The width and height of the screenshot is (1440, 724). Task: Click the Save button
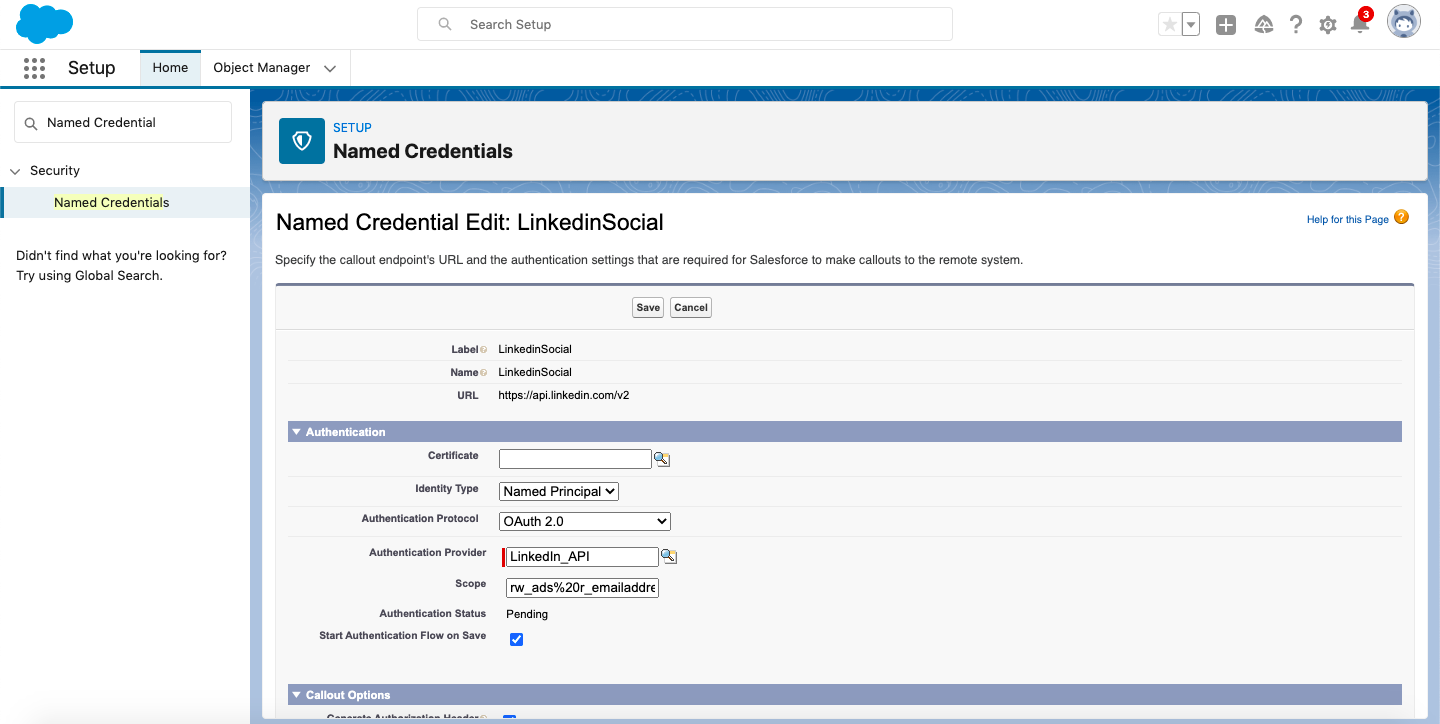pyautogui.click(x=648, y=308)
